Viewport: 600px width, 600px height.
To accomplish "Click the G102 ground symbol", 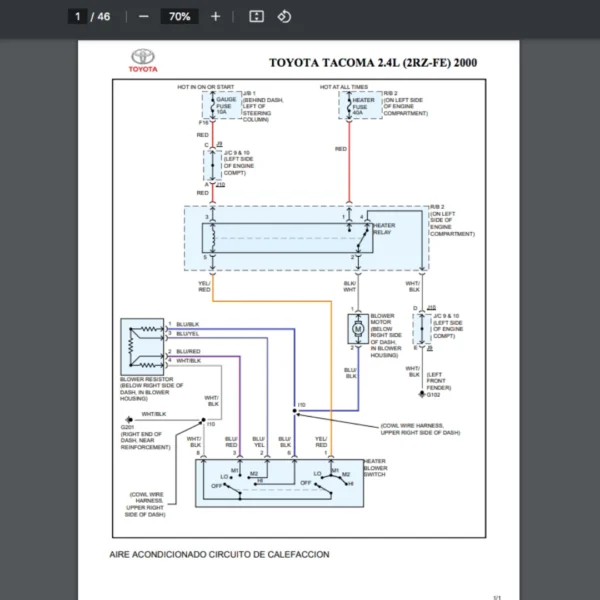I will click(421, 394).
